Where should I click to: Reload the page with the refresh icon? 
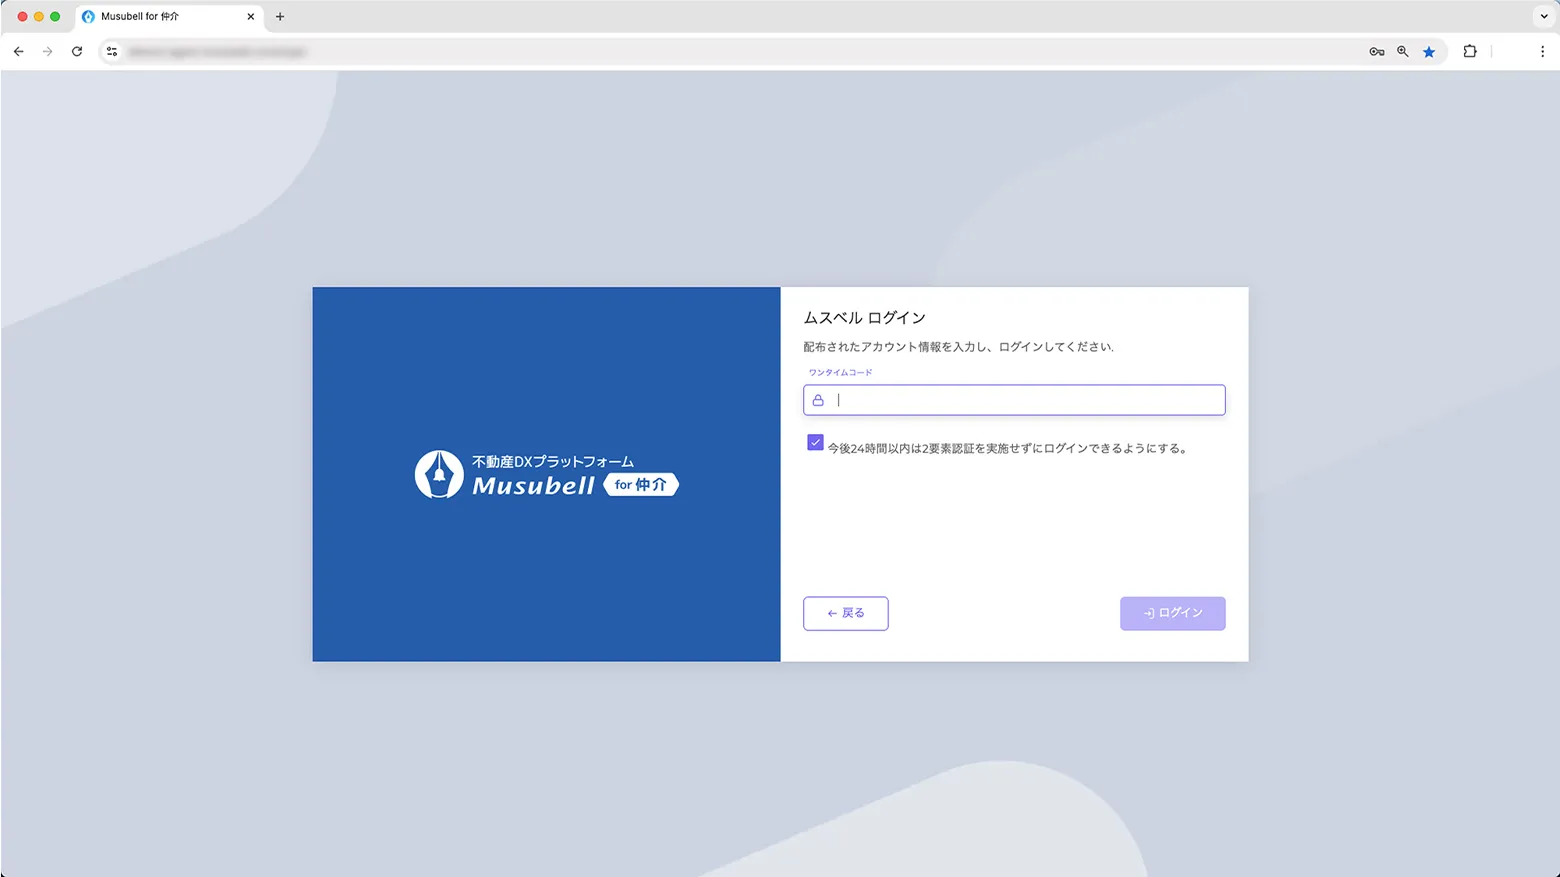click(x=77, y=51)
